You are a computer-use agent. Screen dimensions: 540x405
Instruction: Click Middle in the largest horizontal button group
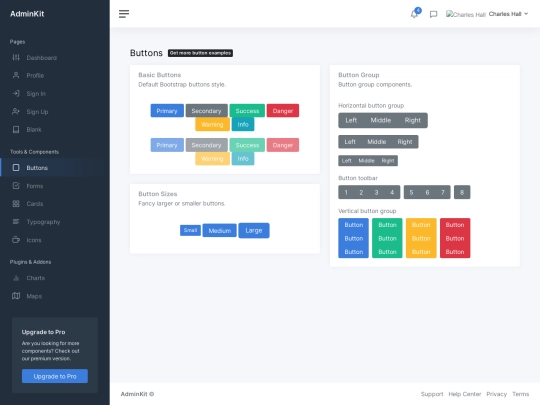tap(381, 120)
